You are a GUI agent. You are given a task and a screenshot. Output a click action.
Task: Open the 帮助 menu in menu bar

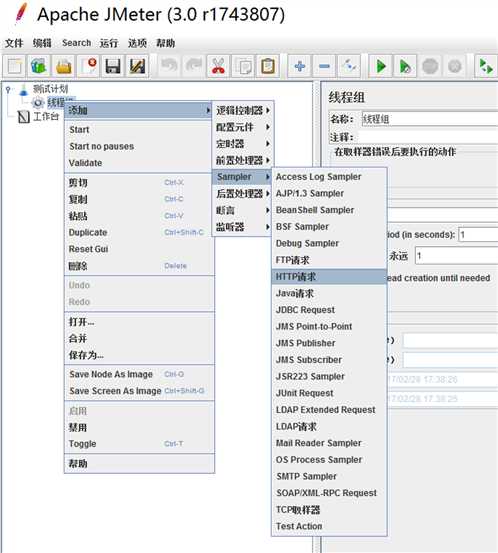click(165, 43)
